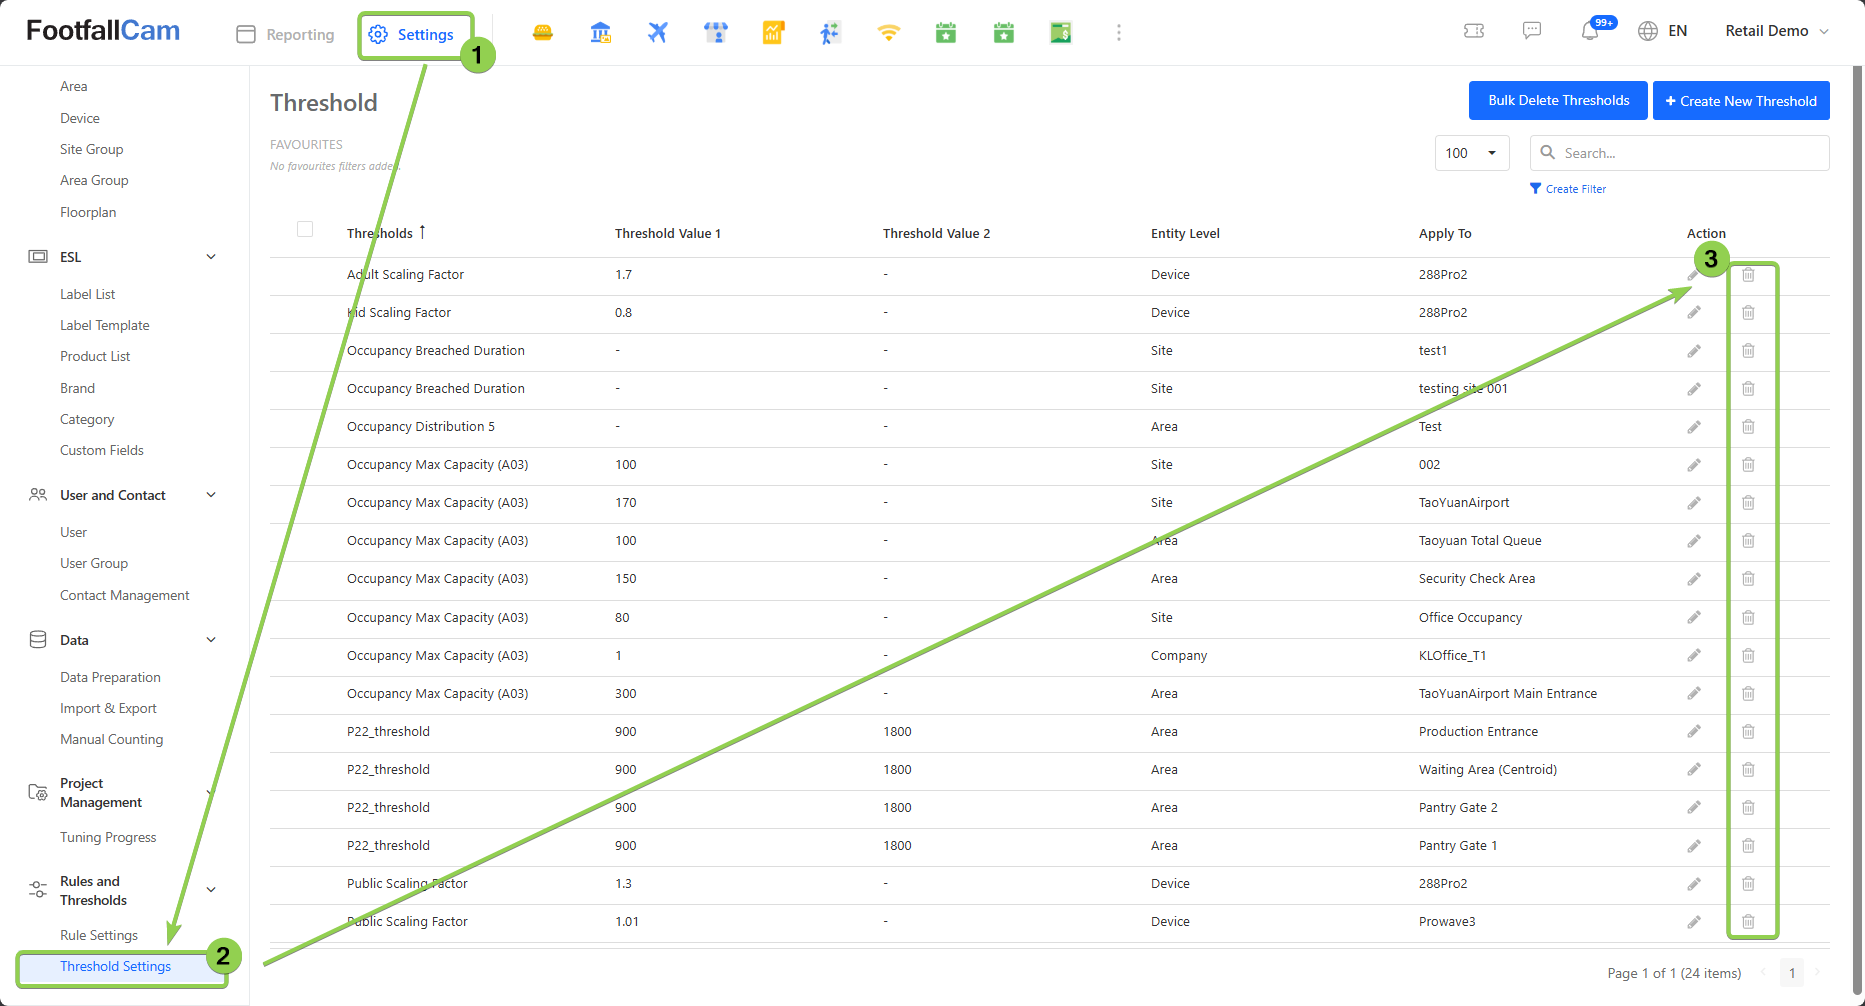Click the burger icon in the top bar

pos(543,33)
